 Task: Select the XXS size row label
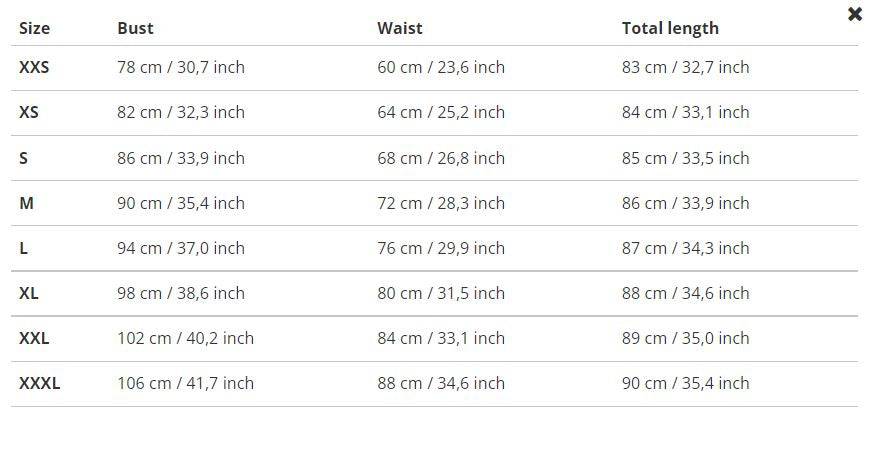coord(34,67)
